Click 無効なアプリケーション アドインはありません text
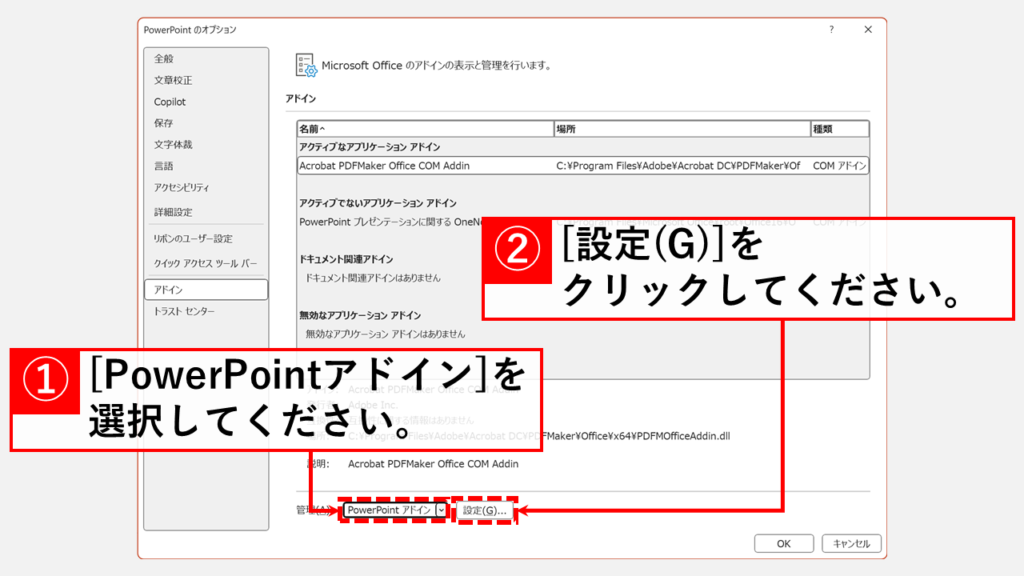 385,334
